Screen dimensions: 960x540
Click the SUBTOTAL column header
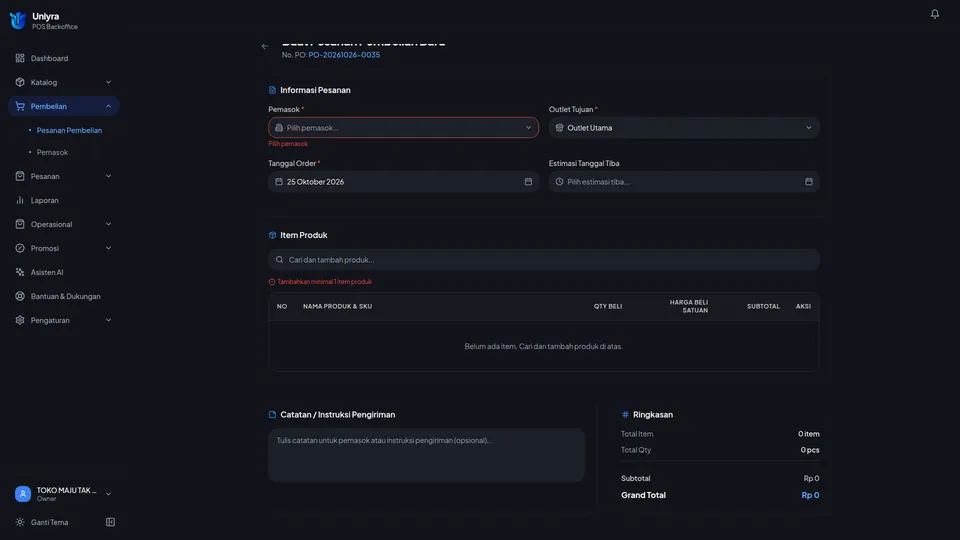pyautogui.click(x=763, y=306)
